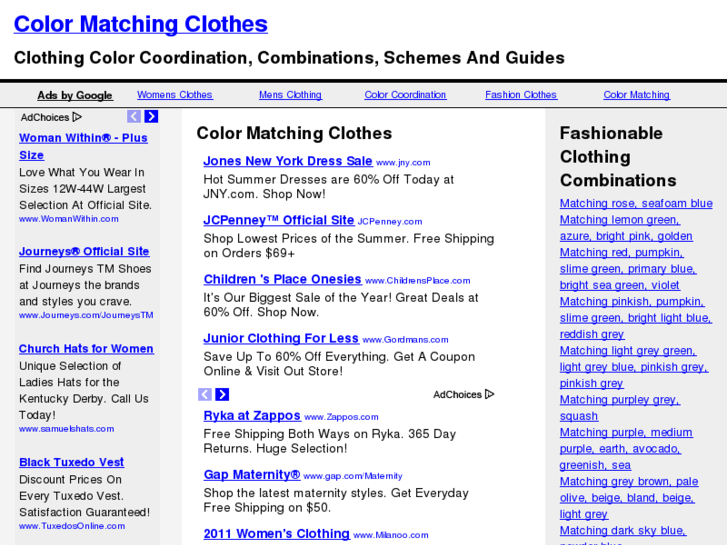The height and width of the screenshot is (545, 727).
Task: Visit www.Milanoo.com URL link
Action: (391, 535)
